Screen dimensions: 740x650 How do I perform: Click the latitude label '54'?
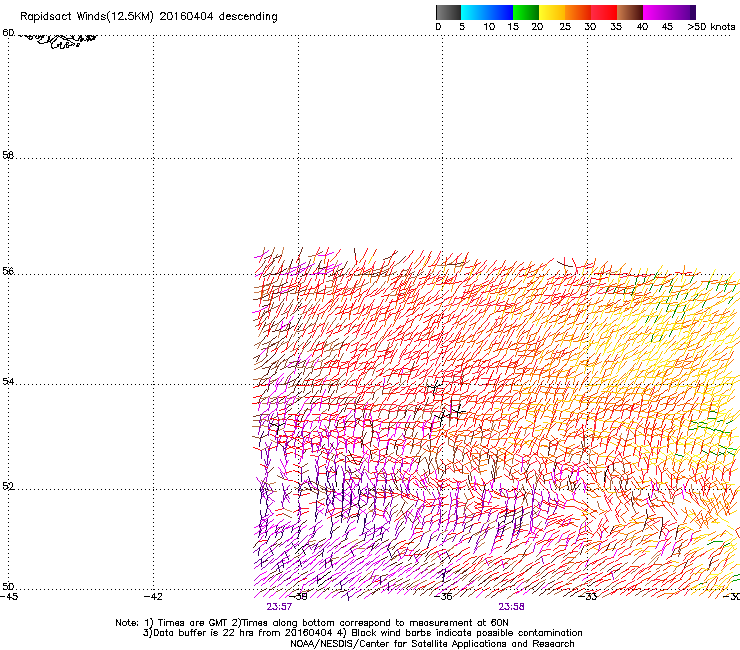[x=8, y=381]
